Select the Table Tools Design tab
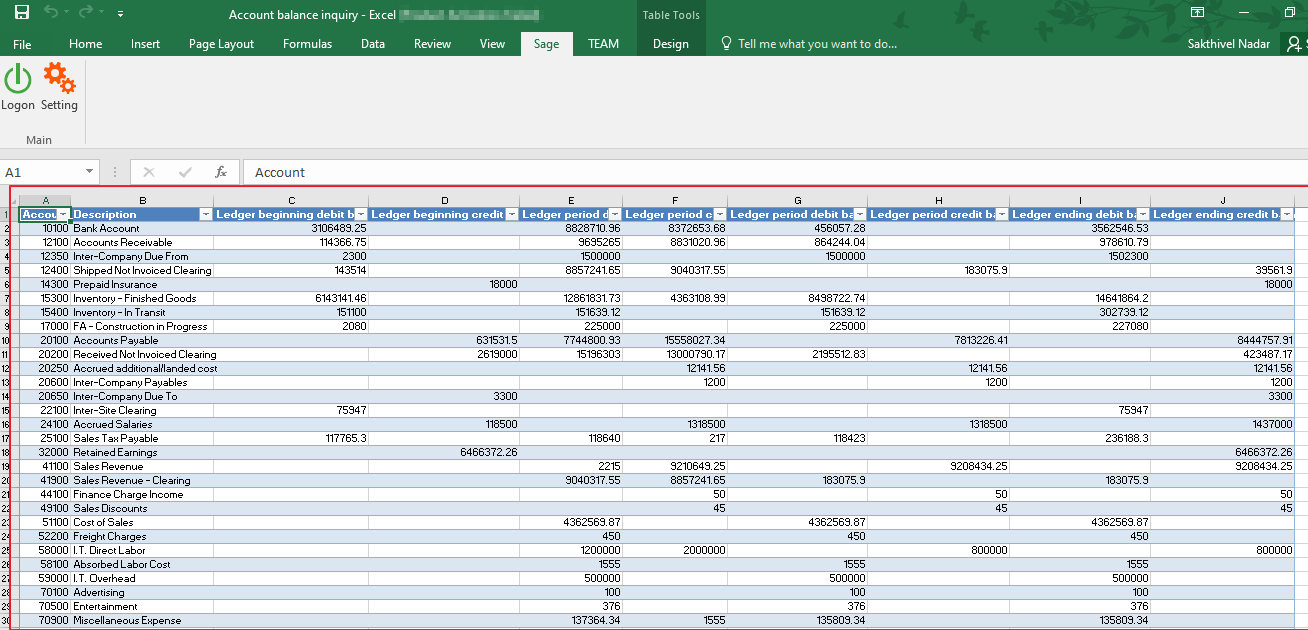Image resolution: width=1308 pixels, height=630 pixels. click(x=670, y=44)
